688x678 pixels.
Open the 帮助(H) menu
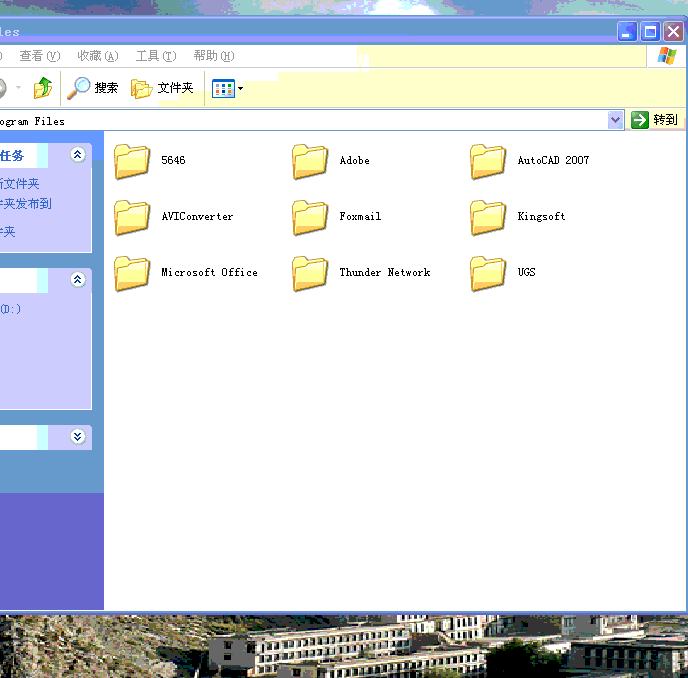coord(214,56)
